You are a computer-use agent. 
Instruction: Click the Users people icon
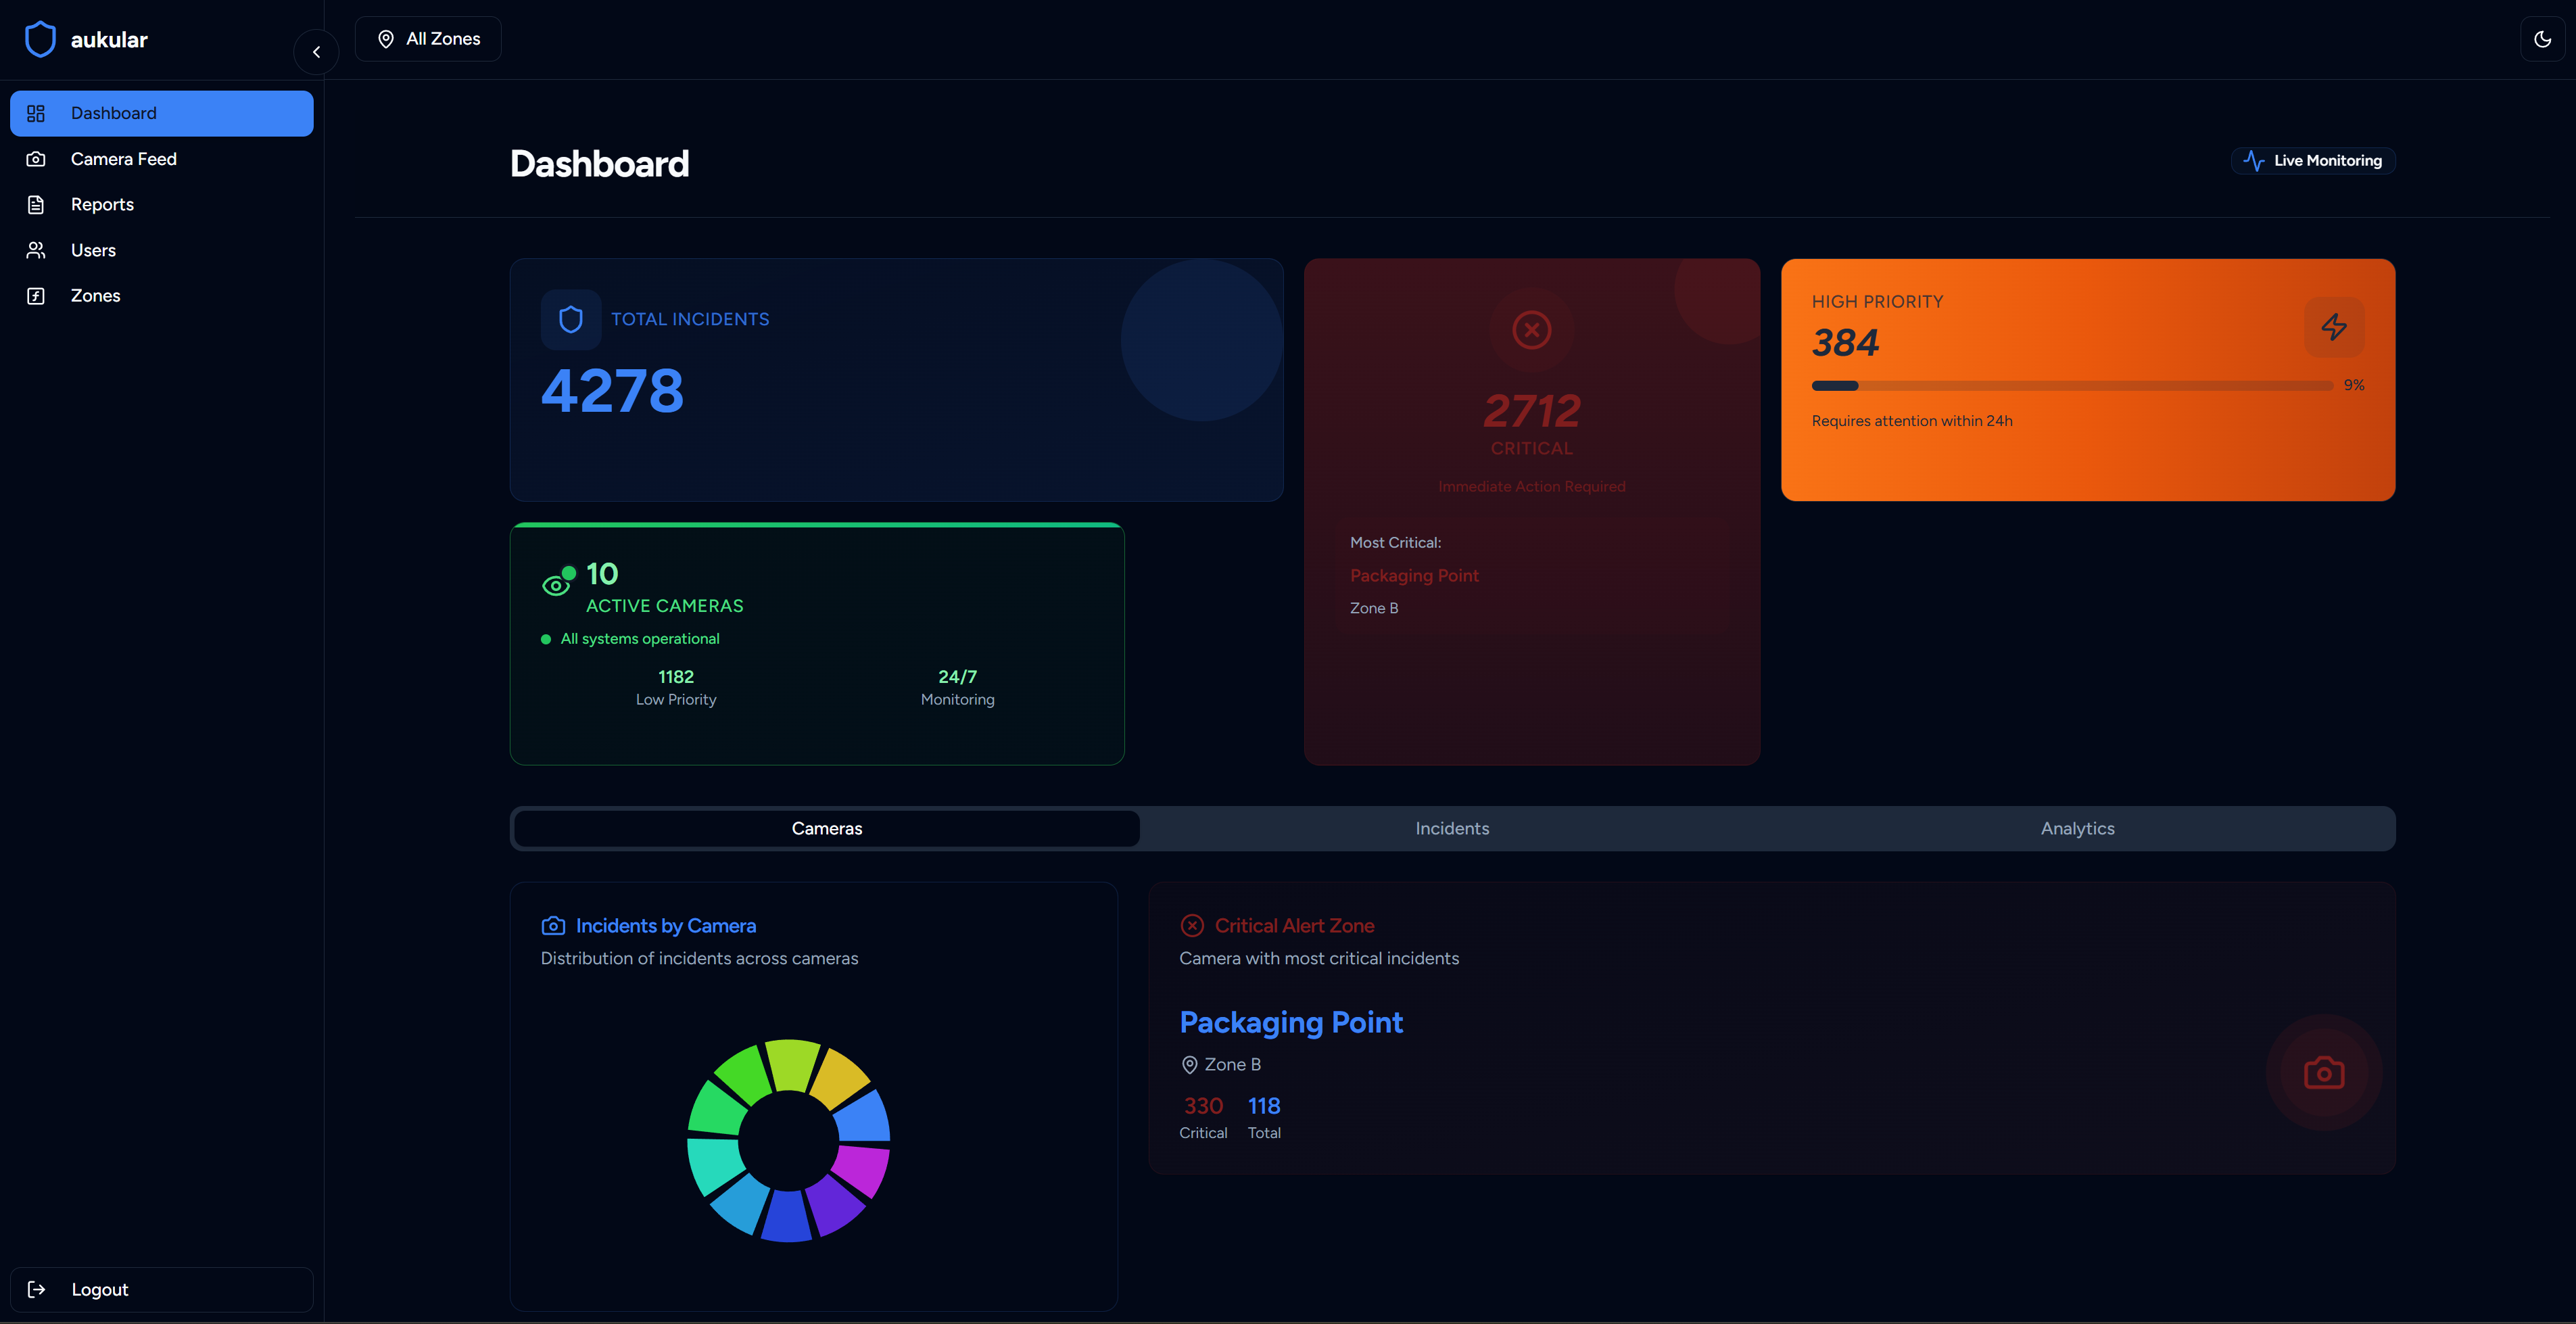[36, 250]
